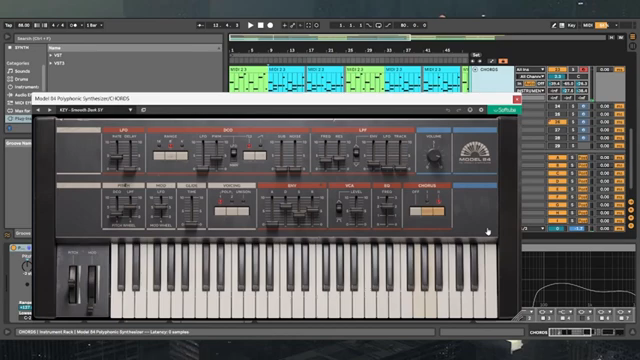Click the Stop button in the transport

click(260, 25)
